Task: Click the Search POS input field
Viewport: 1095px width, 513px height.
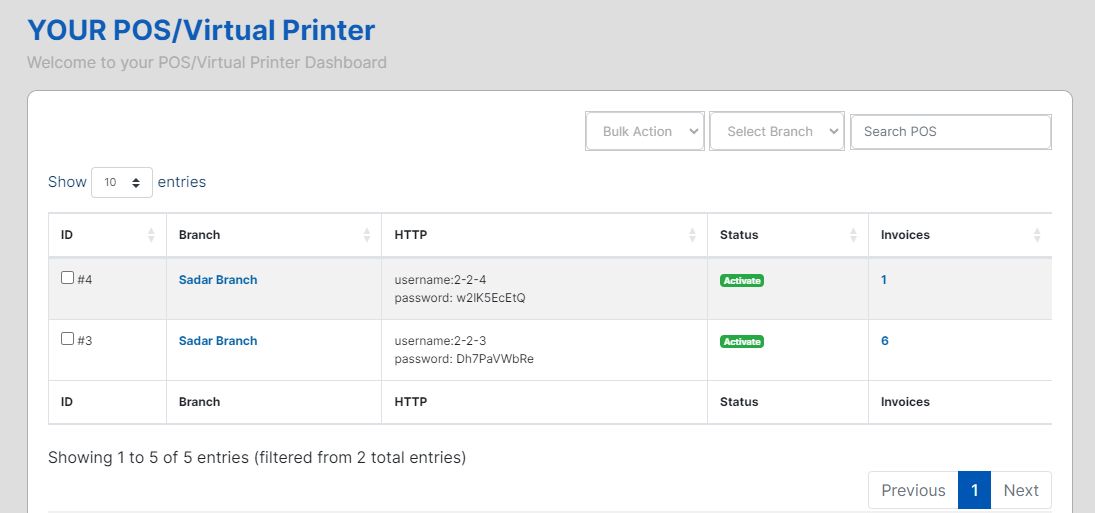Action: tap(950, 131)
